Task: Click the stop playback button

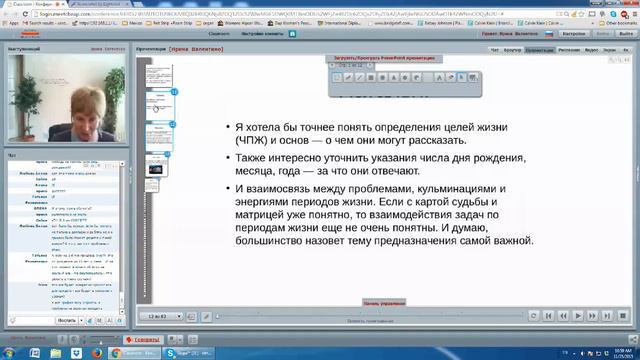Action: pyautogui.click(x=622, y=316)
